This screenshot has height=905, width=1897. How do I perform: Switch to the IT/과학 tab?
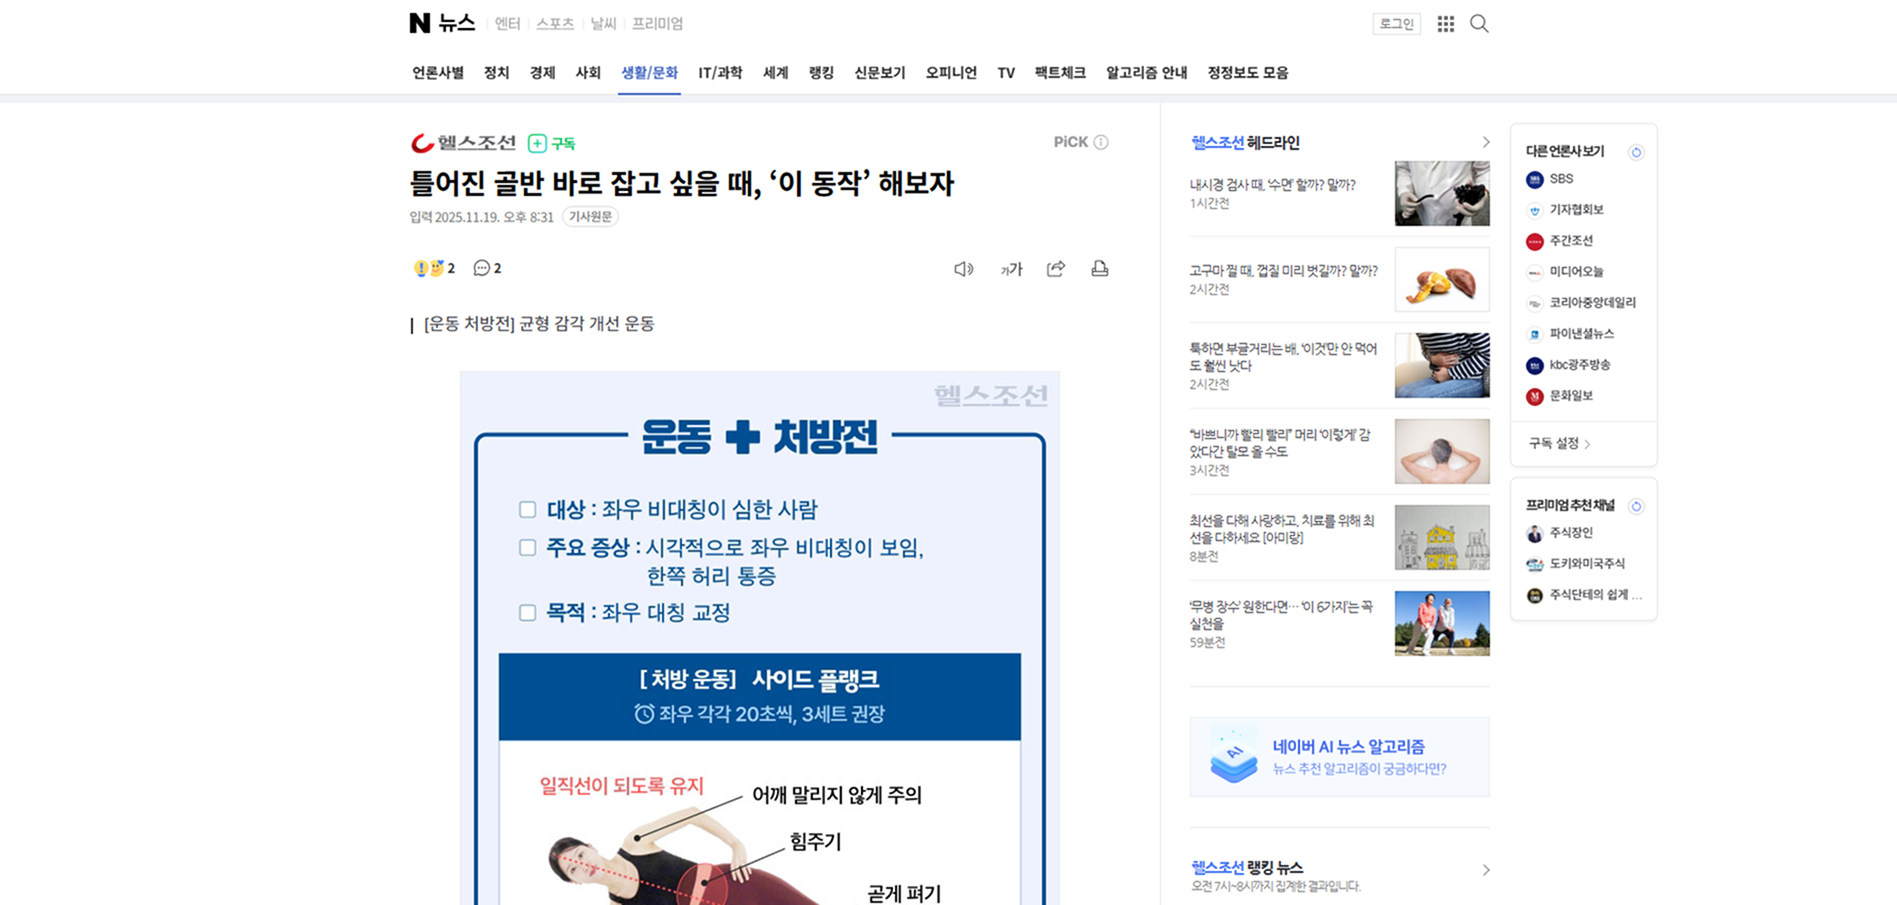point(720,73)
